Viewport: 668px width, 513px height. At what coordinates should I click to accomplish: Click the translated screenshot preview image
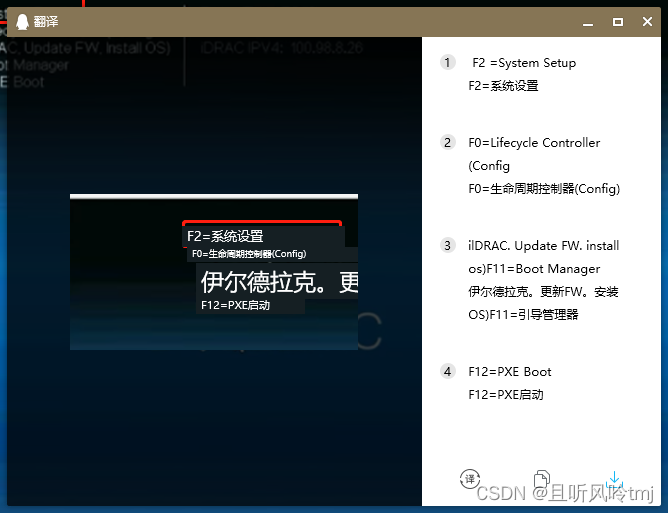point(214,272)
